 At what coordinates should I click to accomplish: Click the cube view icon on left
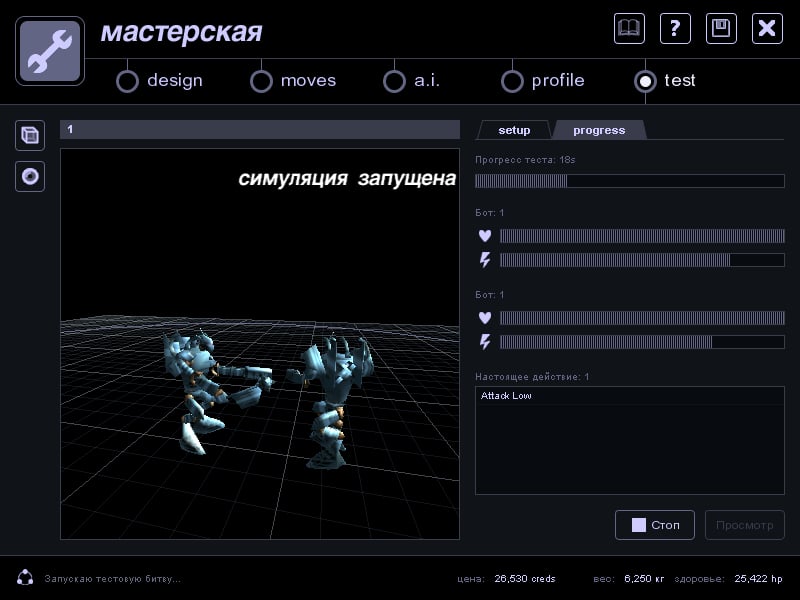[30, 135]
